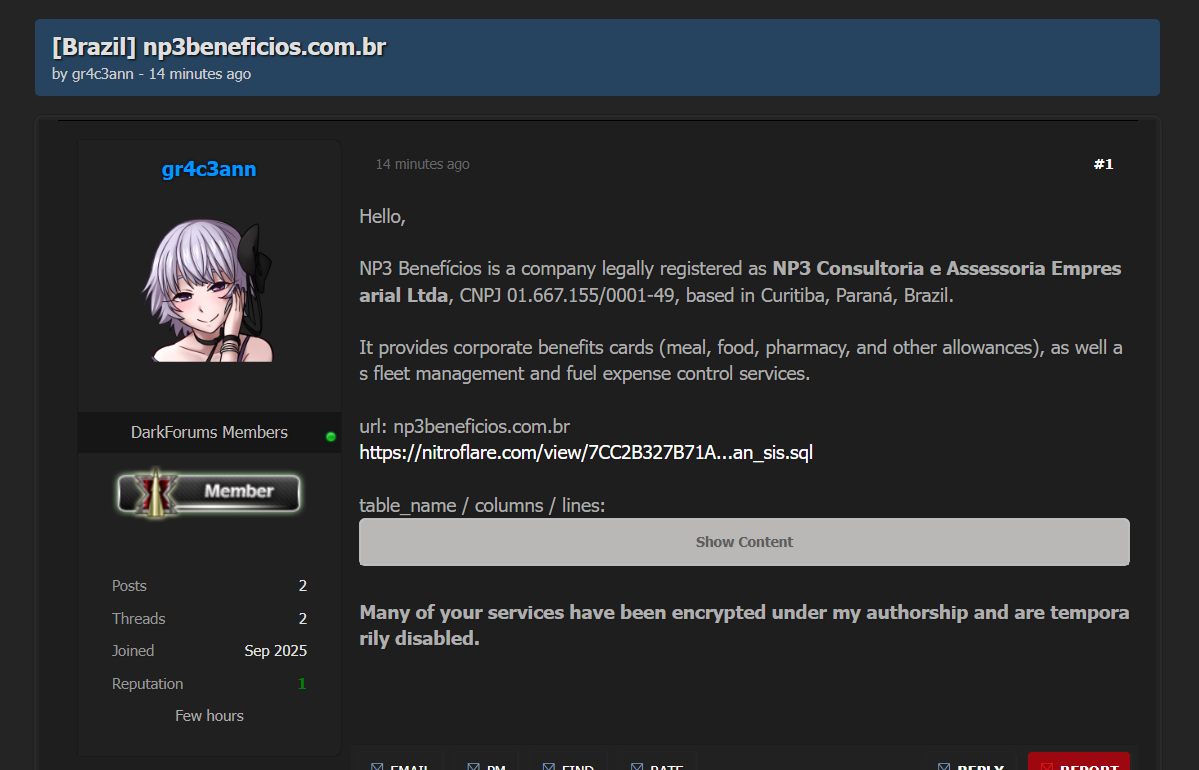Screen dimensions: 1199x770
Task: Open the green Reputation score 1
Action: click(302, 684)
